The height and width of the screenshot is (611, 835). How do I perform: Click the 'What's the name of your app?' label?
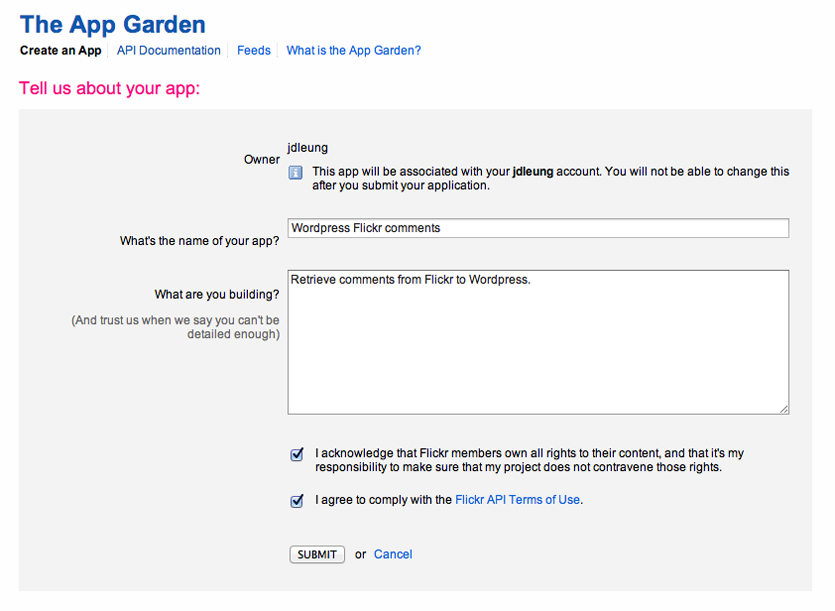click(x=199, y=241)
